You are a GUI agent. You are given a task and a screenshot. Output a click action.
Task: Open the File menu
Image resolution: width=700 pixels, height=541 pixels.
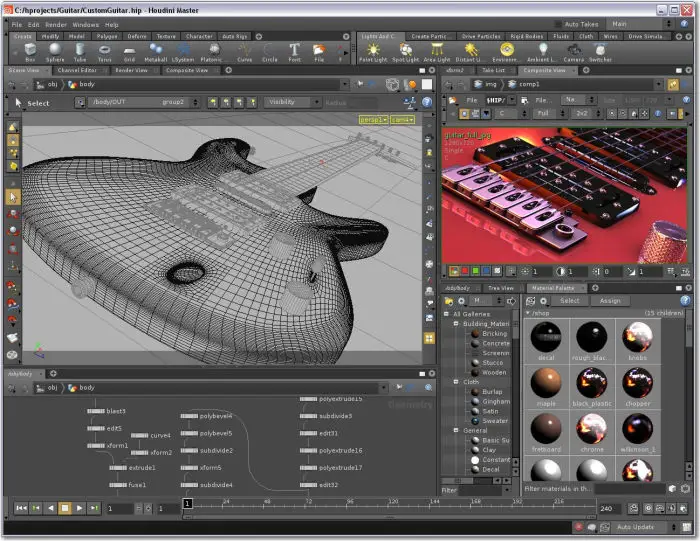17,25
